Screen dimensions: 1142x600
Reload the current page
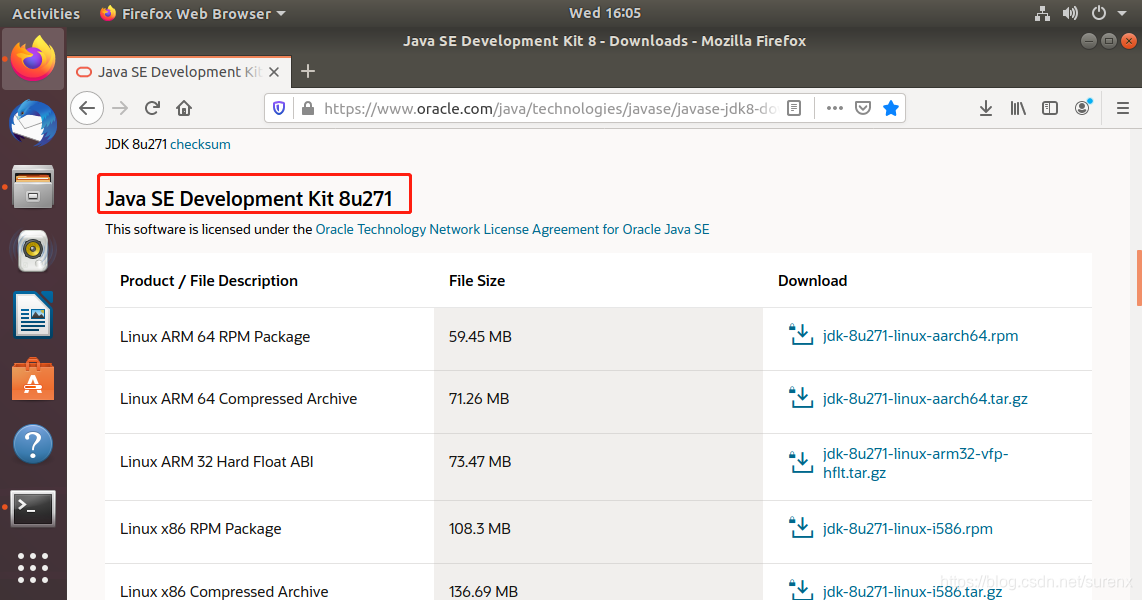[152, 108]
